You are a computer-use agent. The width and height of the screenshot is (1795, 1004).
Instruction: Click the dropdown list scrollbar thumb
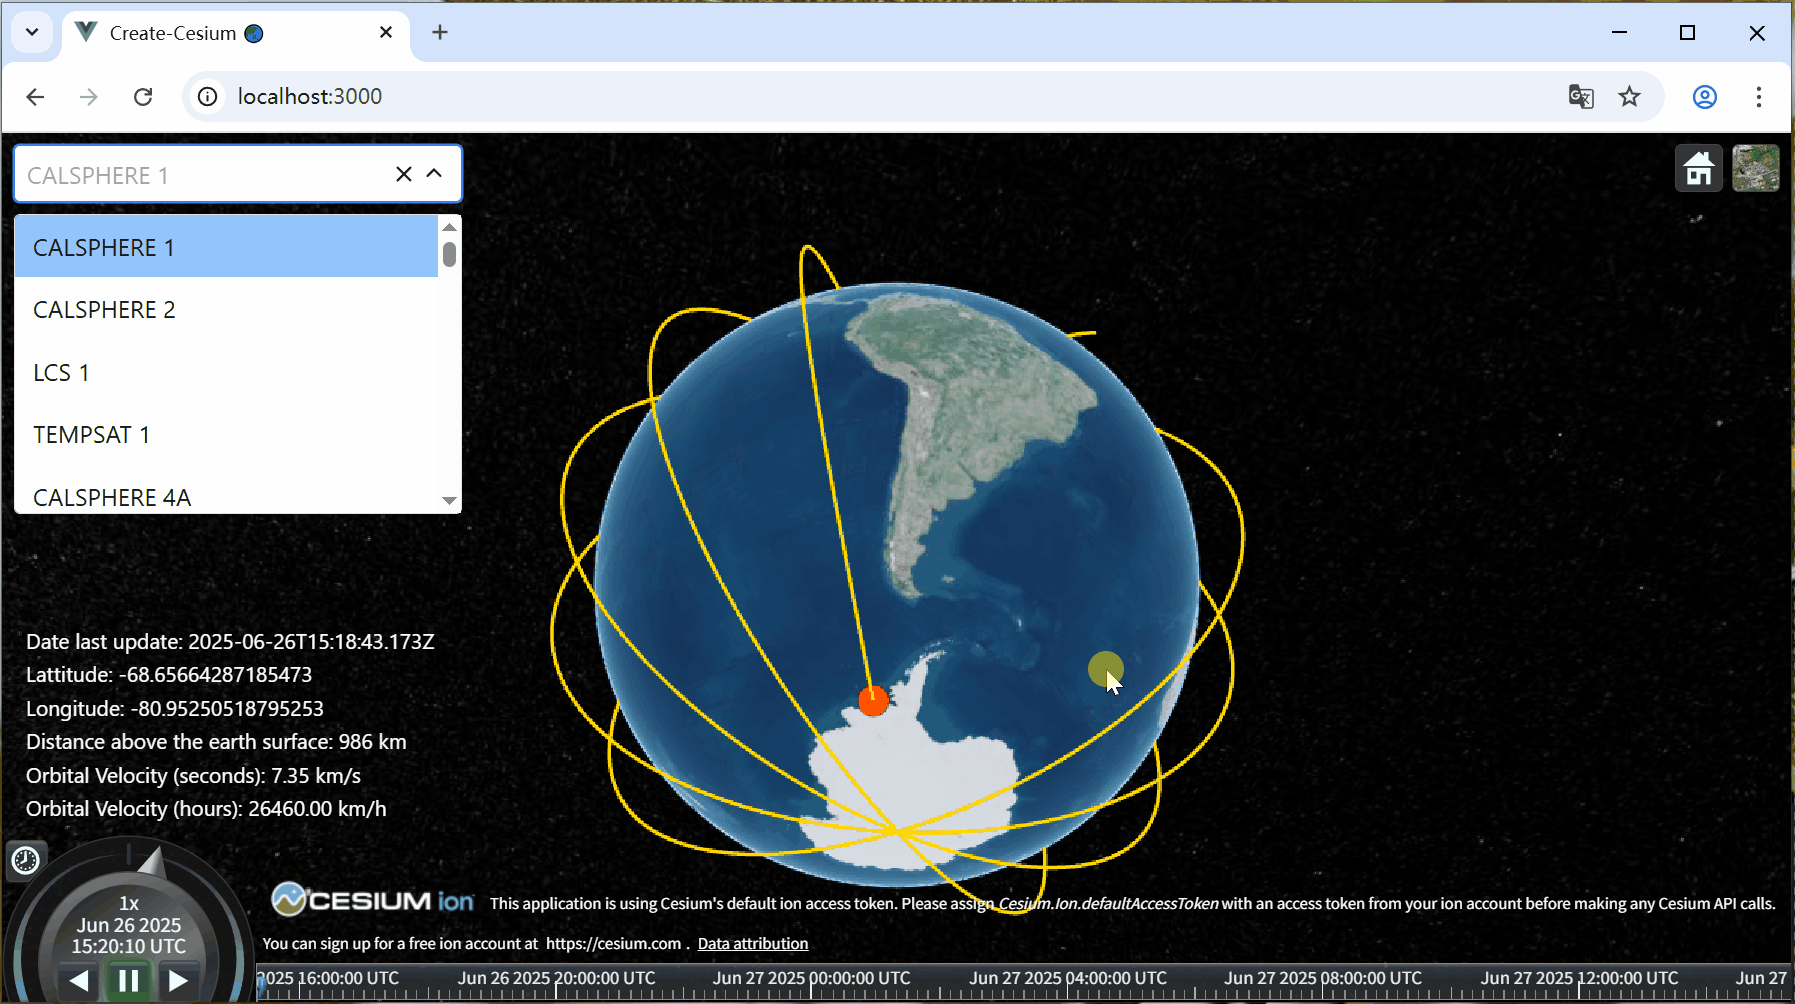[x=450, y=254]
